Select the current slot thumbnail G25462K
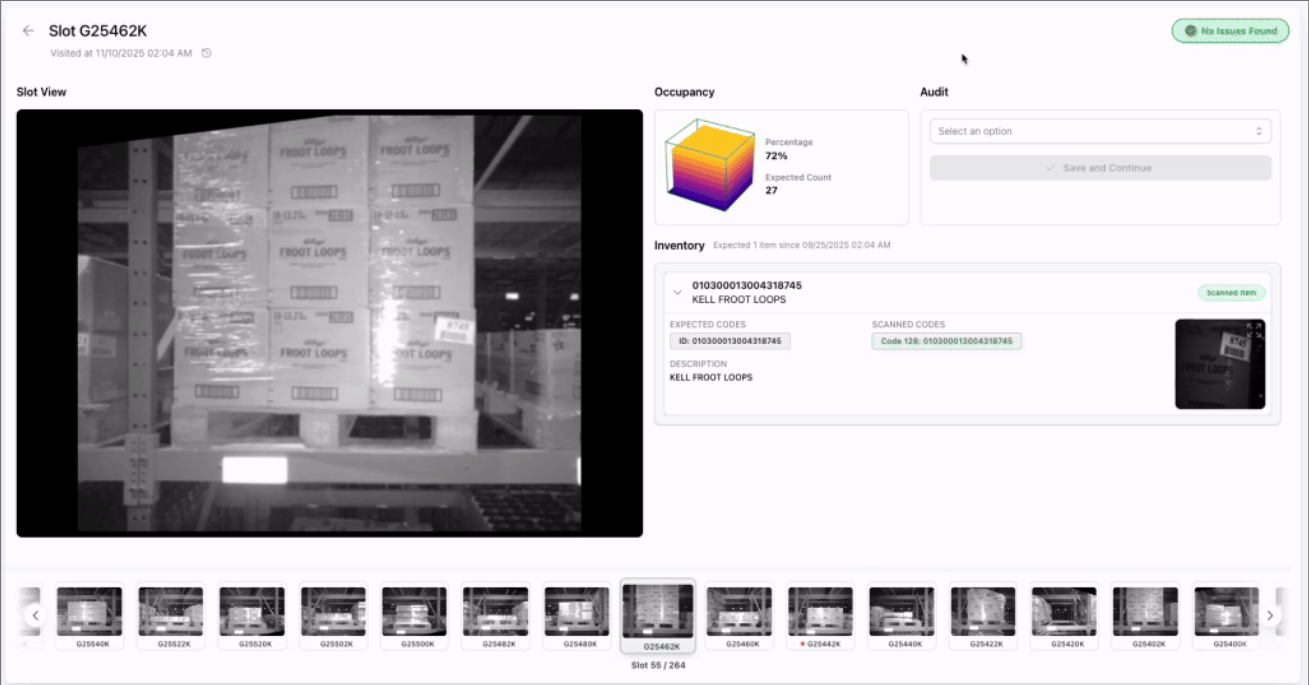The width and height of the screenshot is (1309, 685). [658, 615]
